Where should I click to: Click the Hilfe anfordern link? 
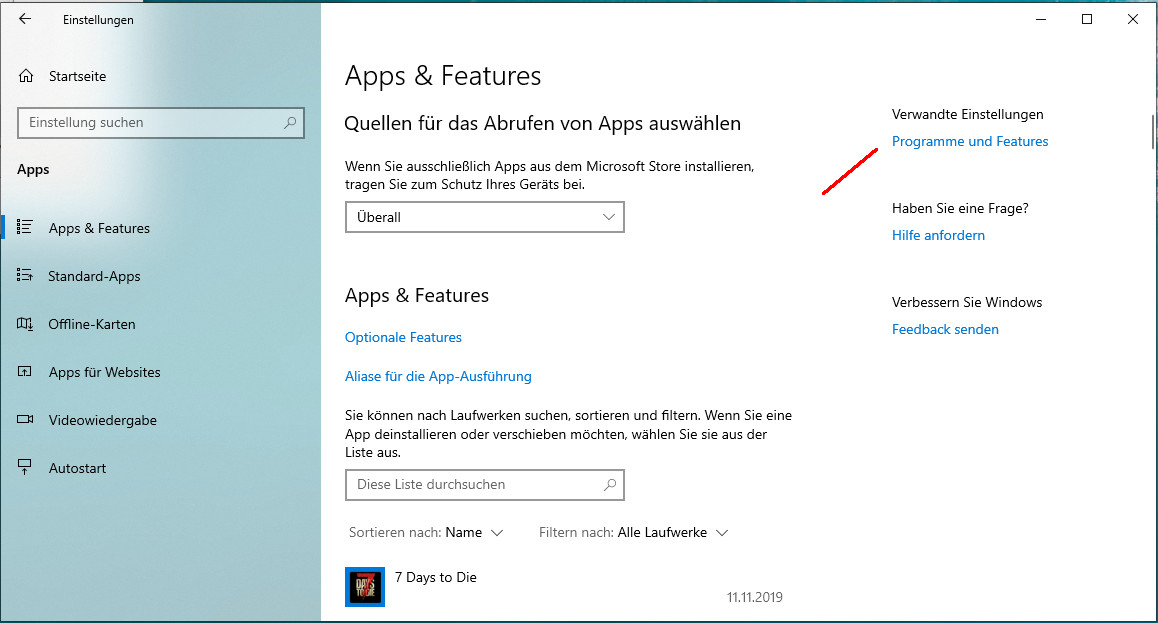(938, 236)
